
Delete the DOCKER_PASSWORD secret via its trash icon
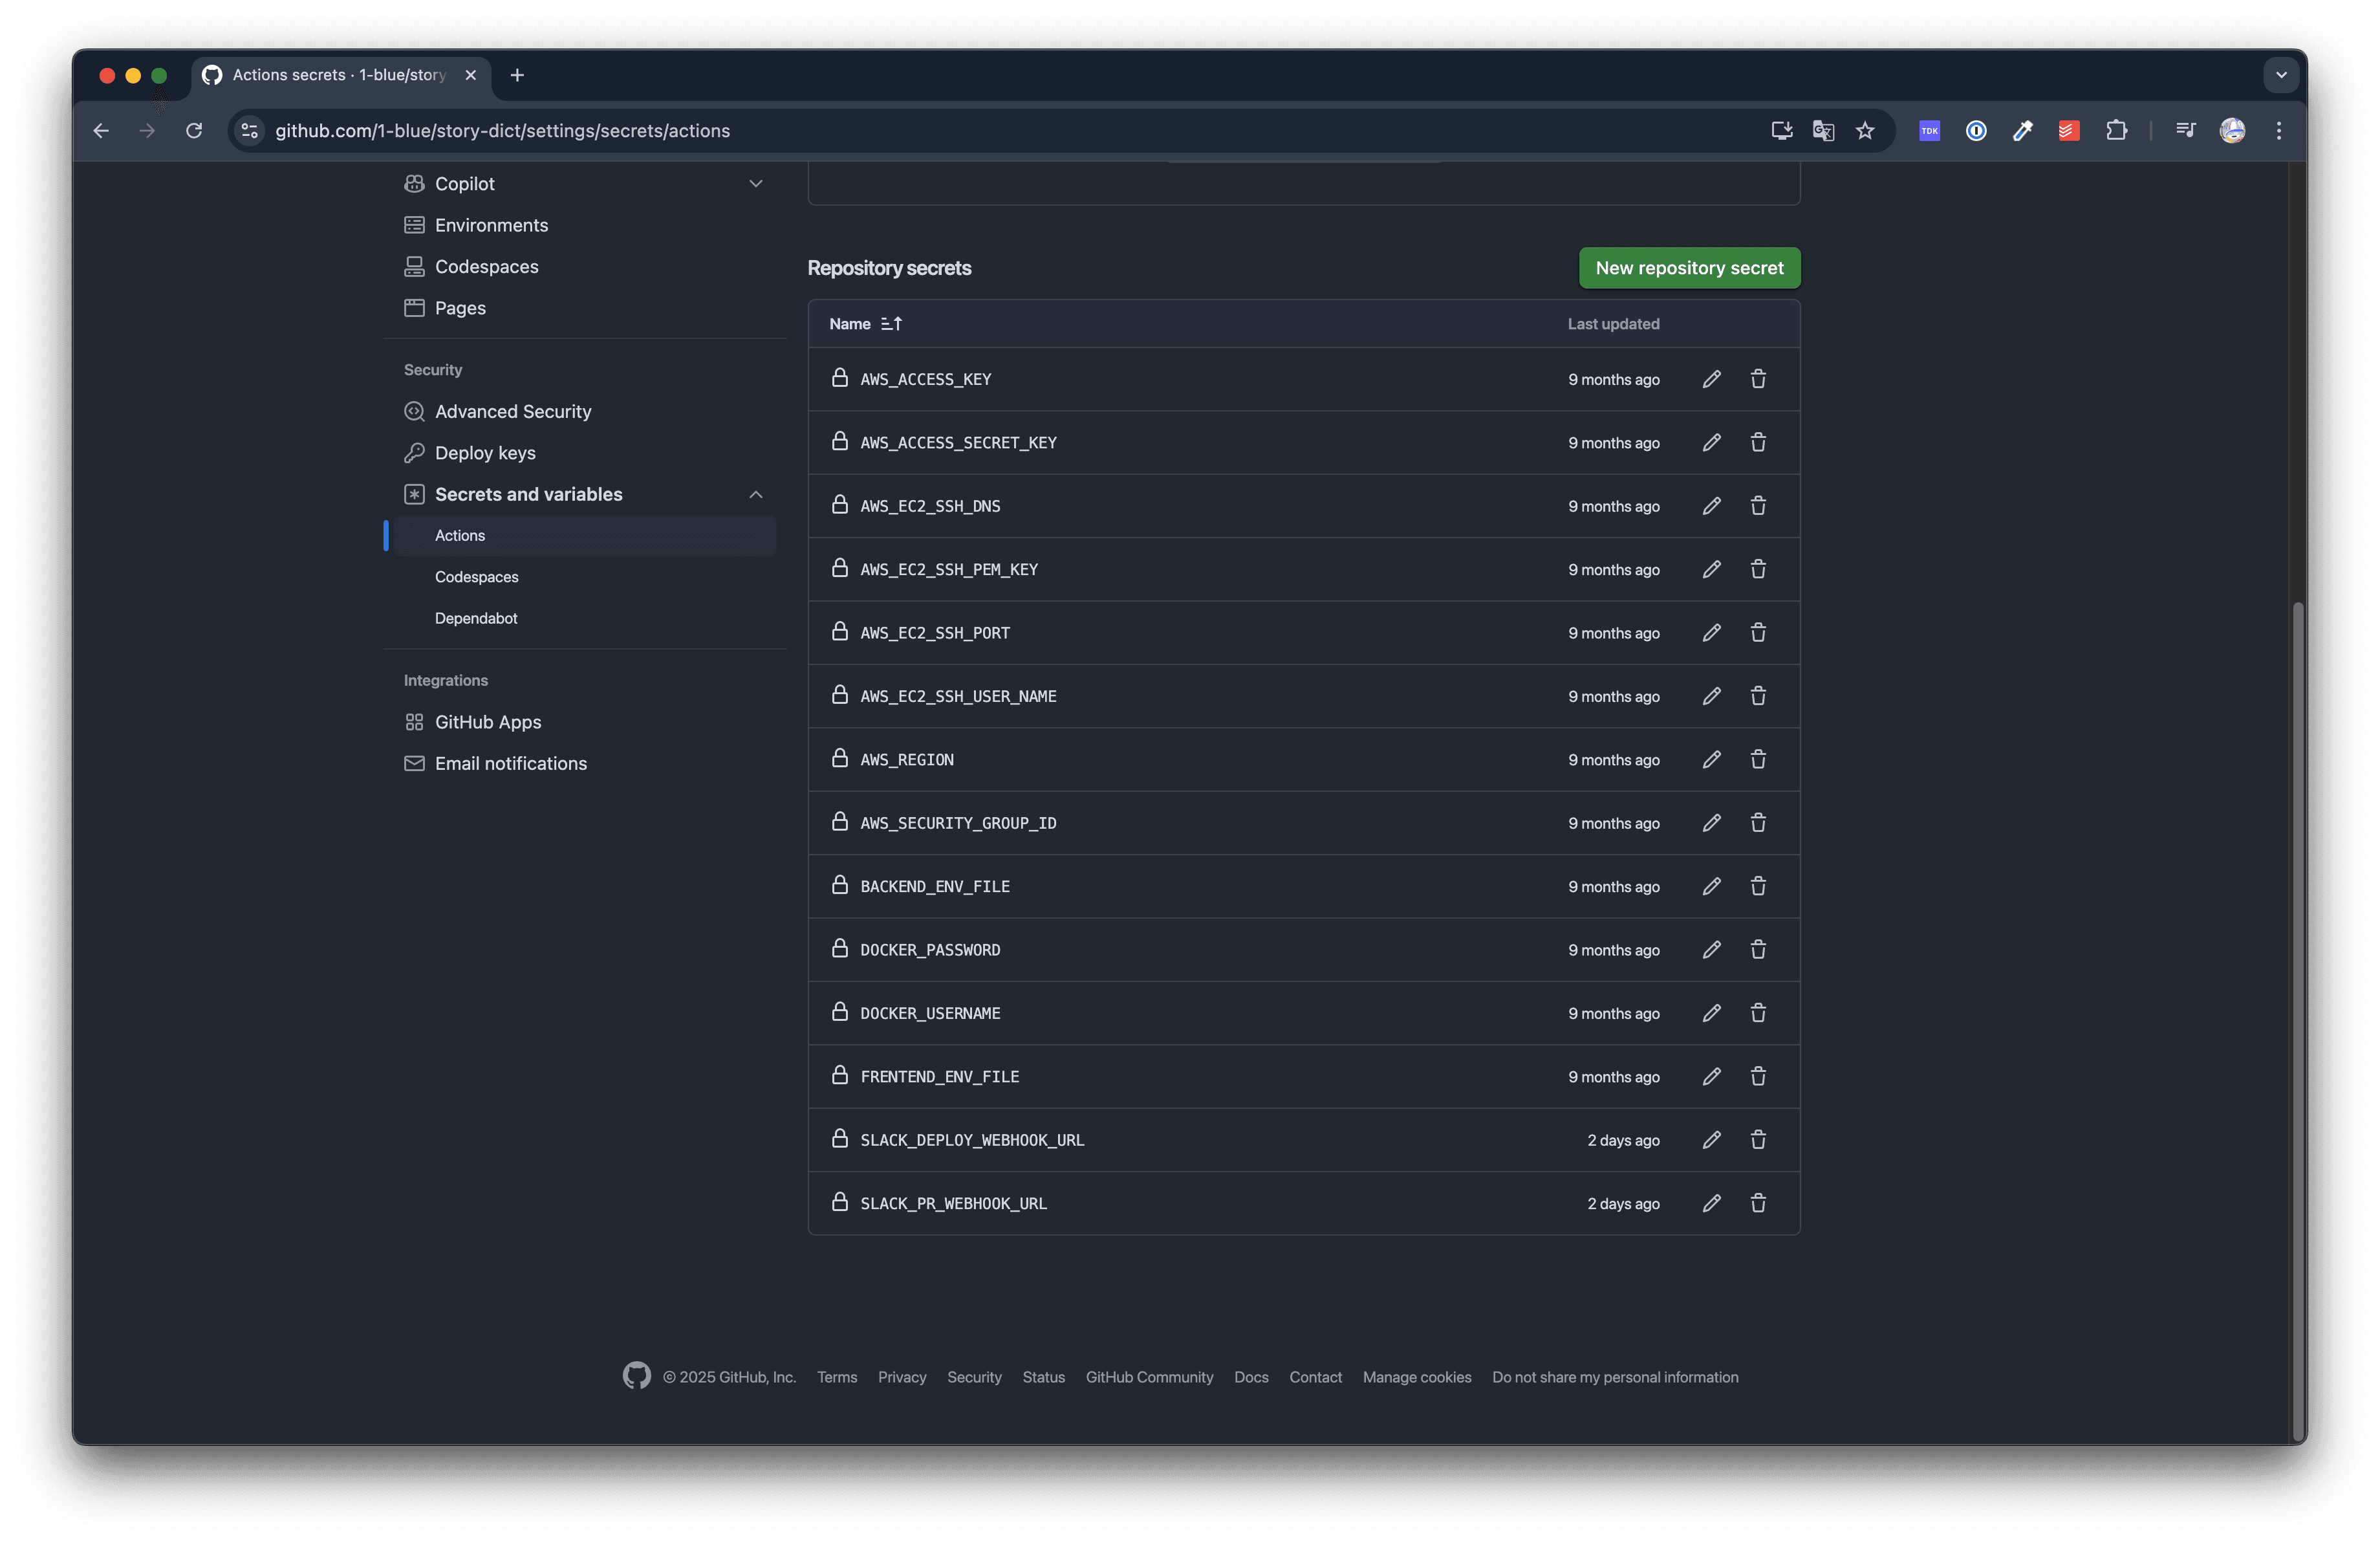(1758, 949)
